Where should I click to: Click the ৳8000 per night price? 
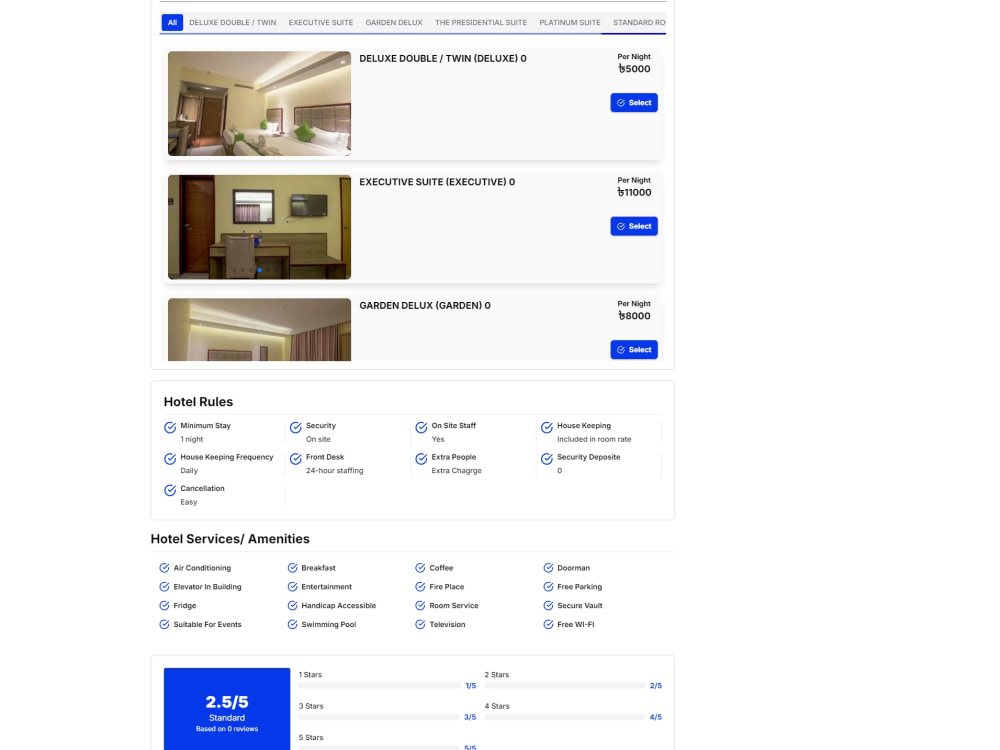point(635,316)
